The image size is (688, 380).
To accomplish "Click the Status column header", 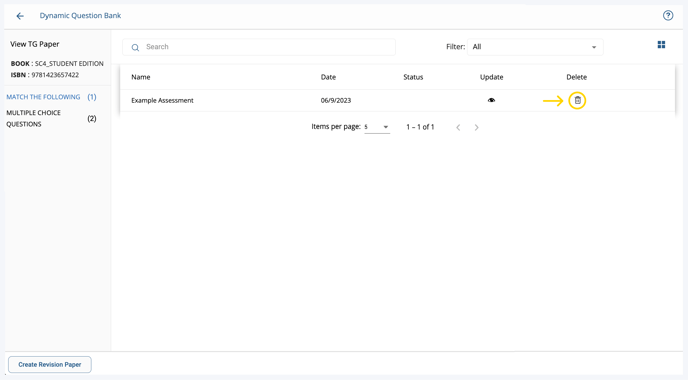I will (x=413, y=77).
